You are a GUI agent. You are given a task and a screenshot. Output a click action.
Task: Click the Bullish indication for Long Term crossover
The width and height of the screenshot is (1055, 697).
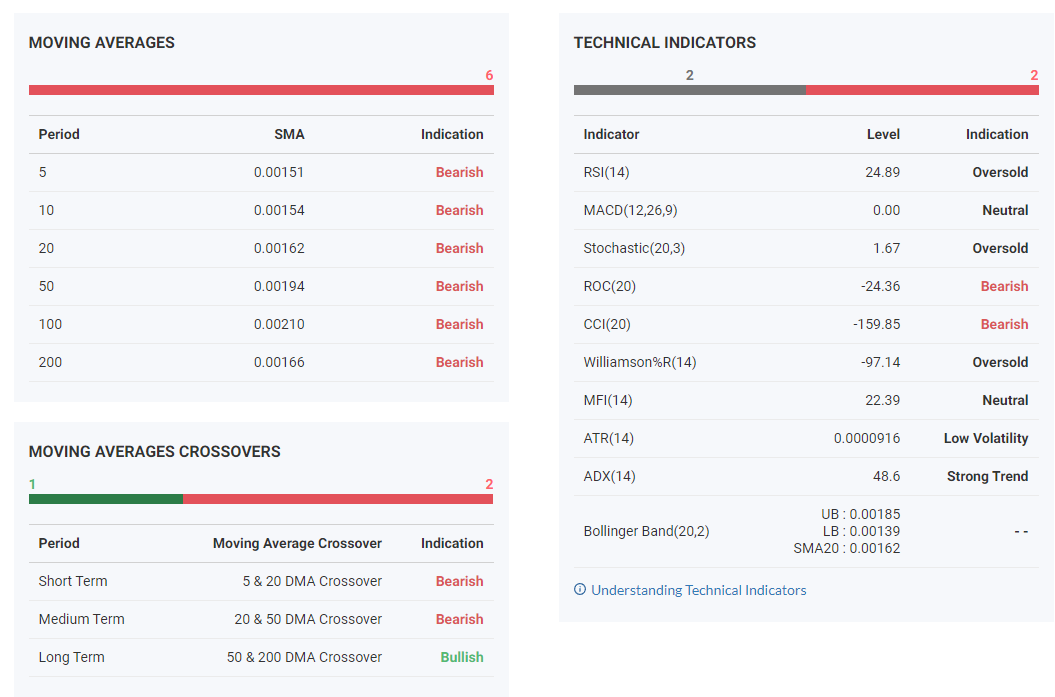pos(461,657)
